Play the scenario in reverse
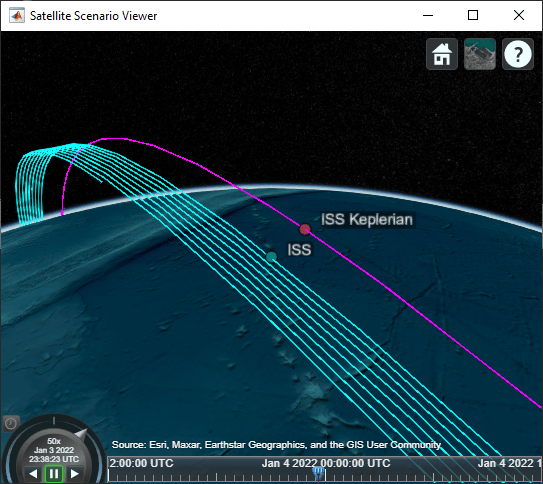Viewport: 543px width, 484px height. point(34,473)
